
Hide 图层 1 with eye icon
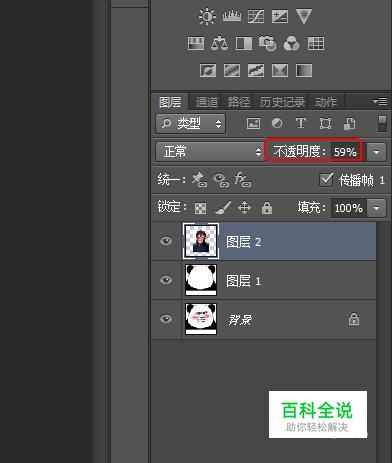pos(166,280)
